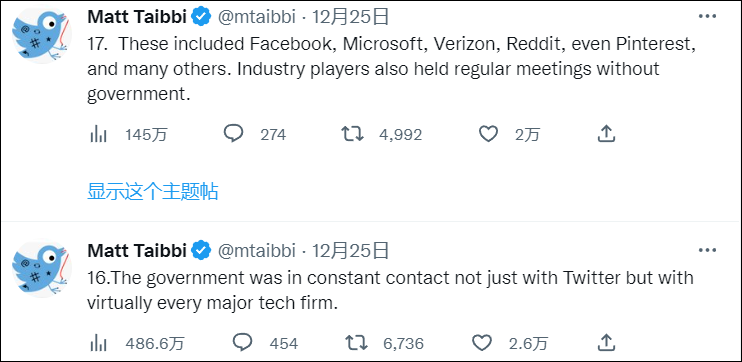
Task: Like tweet 17 with heart icon
Action: coord(488,135)
